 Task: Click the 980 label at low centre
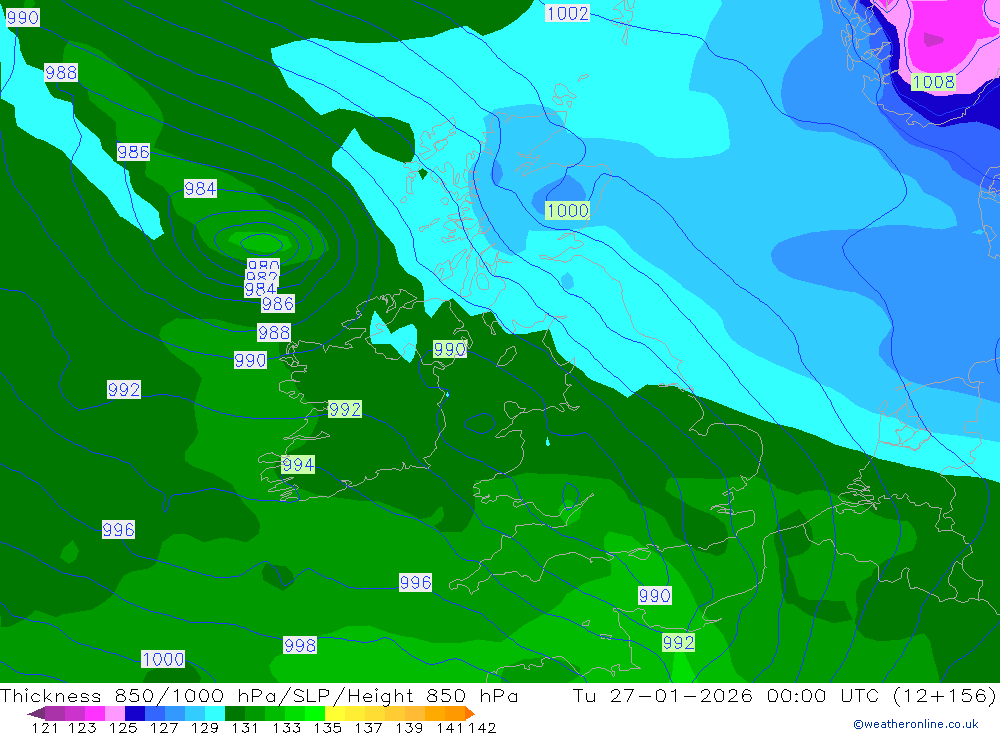263,265
